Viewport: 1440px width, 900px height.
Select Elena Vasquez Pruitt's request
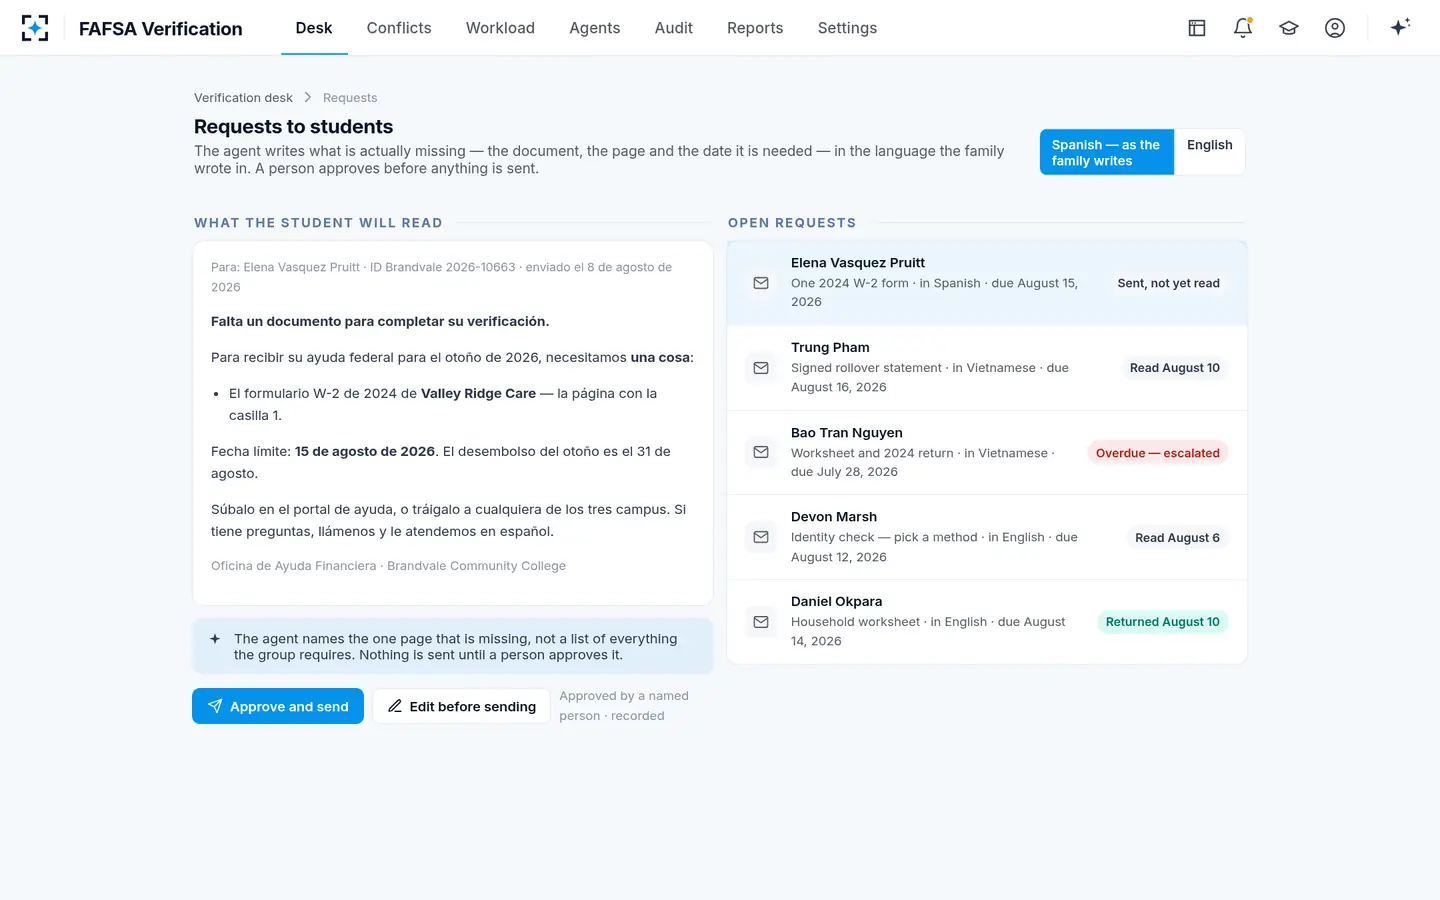[987, 283]
